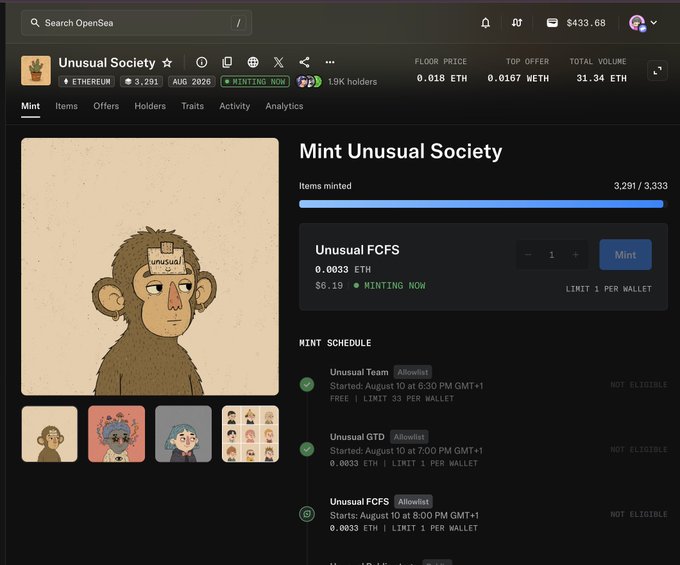The image size is (680, 565).
Task: Open the collection website globe icon
Action: click(x=253, y=62)
